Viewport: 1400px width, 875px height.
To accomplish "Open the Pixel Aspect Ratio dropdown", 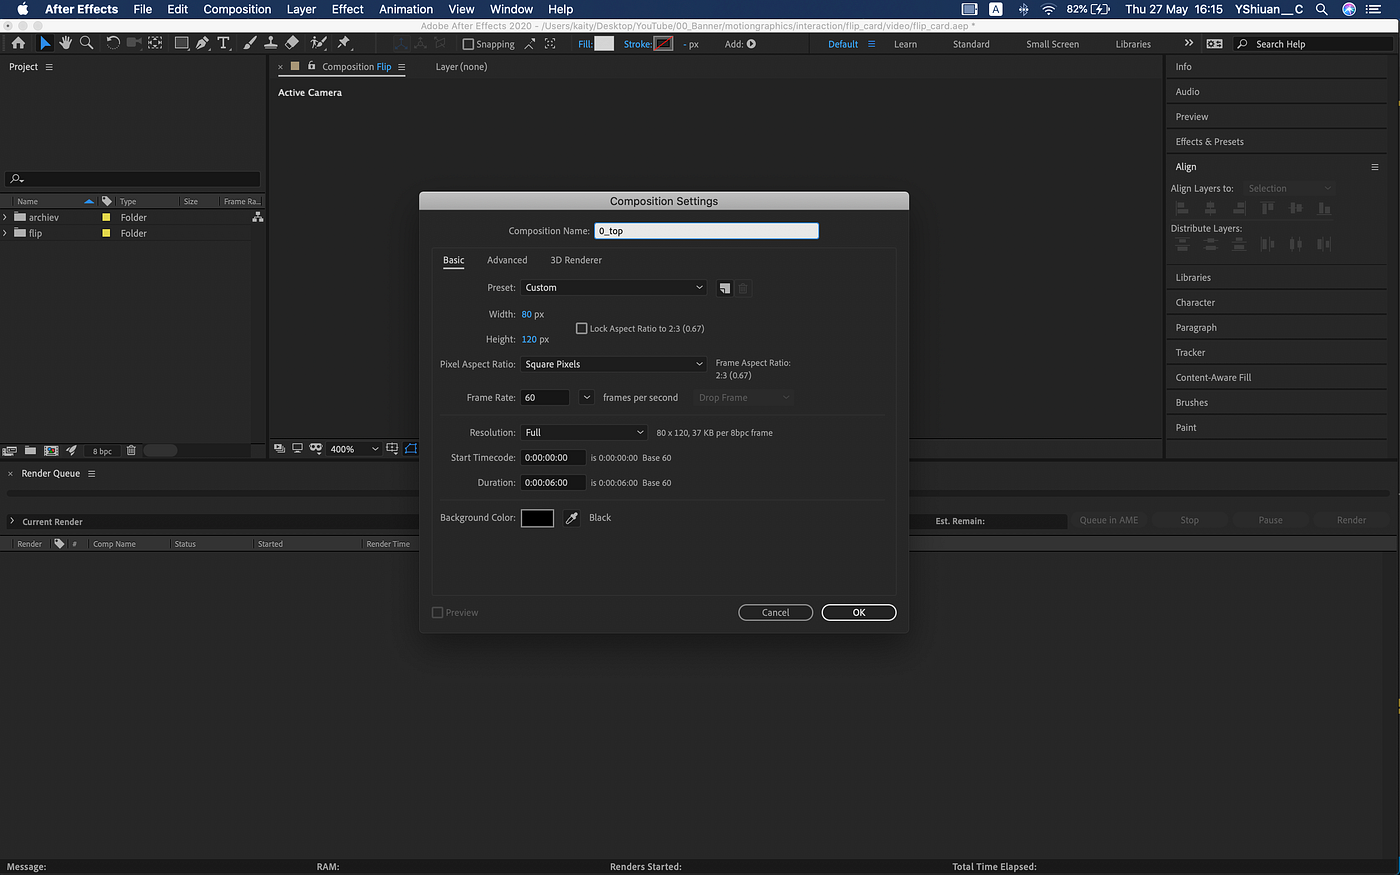I will pyautogui.click(x=613, y=364).
